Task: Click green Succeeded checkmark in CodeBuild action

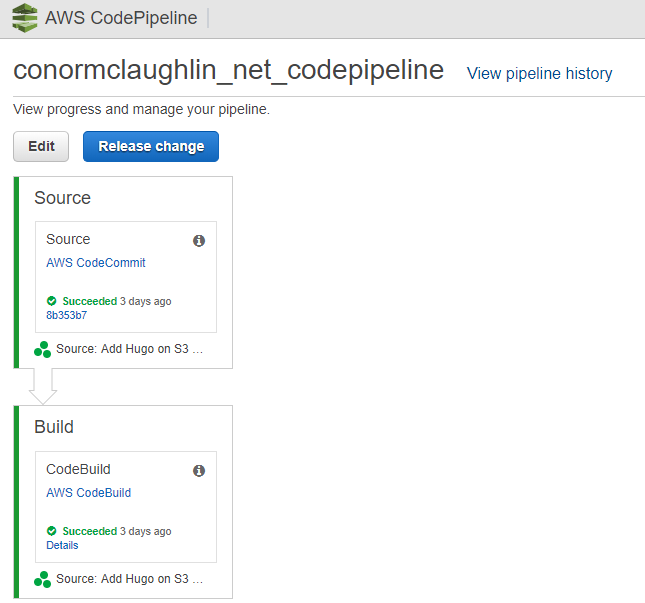Action: (x=51, y=531)
